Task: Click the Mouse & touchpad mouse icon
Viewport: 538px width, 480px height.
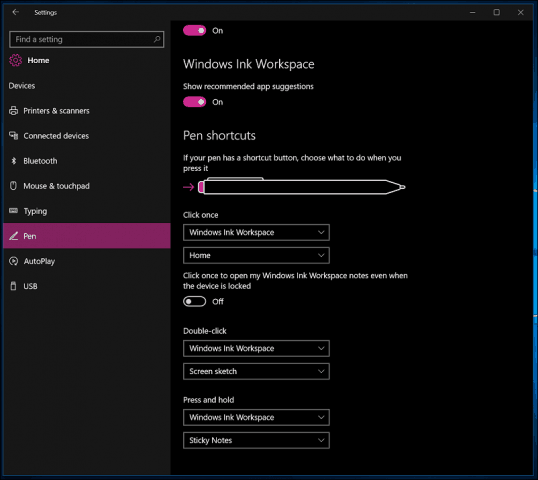Action: coord(13,186)
